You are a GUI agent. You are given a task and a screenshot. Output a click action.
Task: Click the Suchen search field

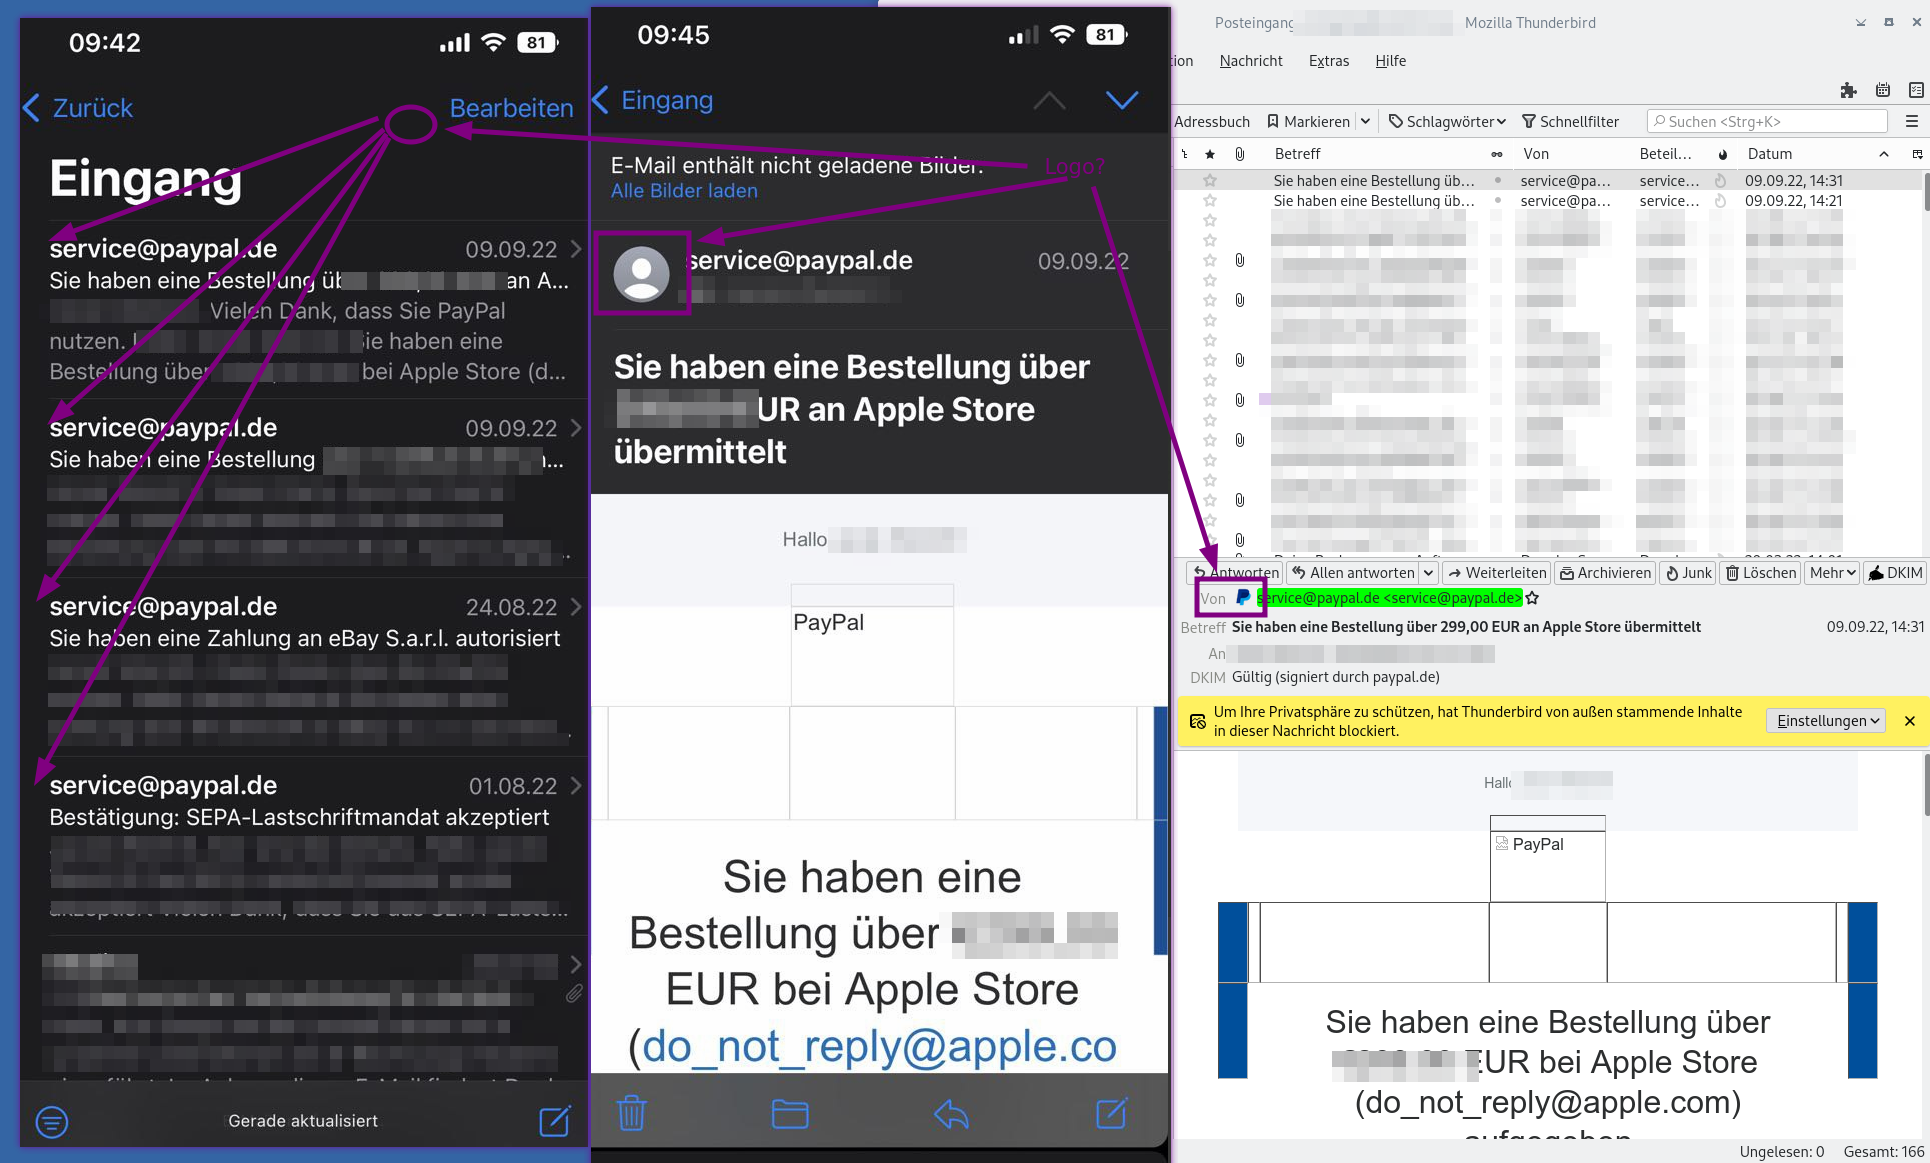pos(1766,121)
